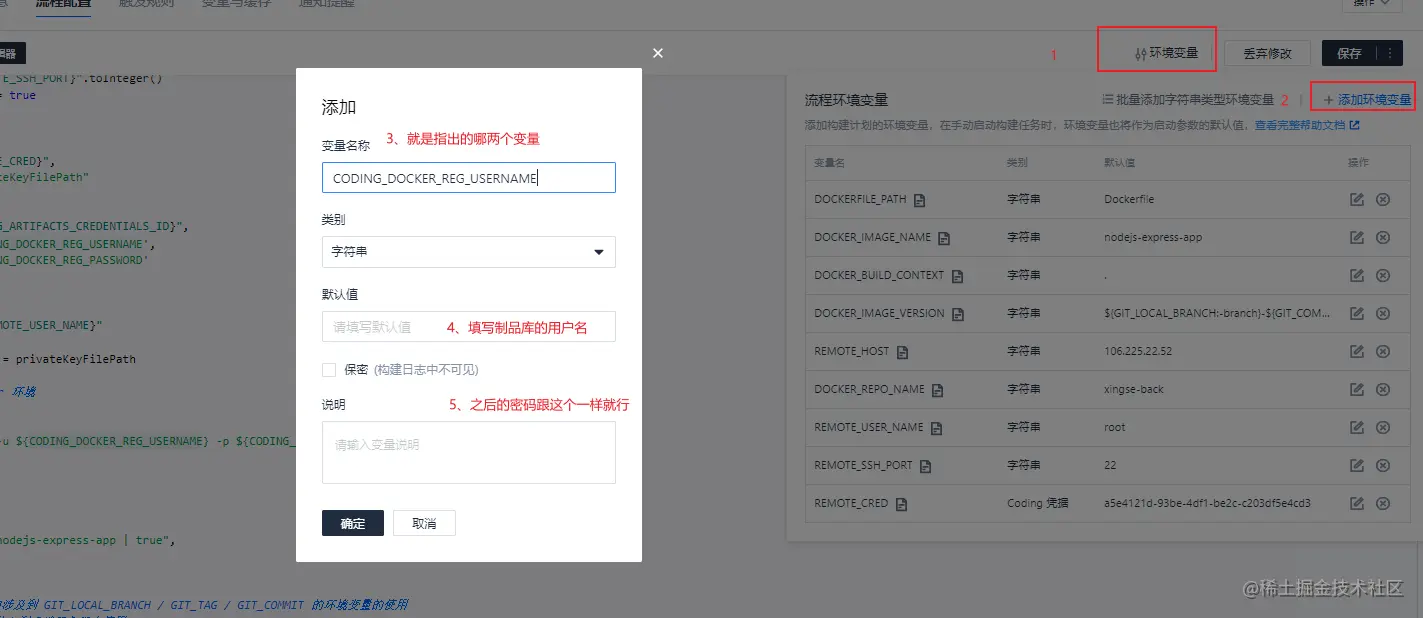Open the more options menu beside 保存
The image size is (1423, 618).
1390,53
